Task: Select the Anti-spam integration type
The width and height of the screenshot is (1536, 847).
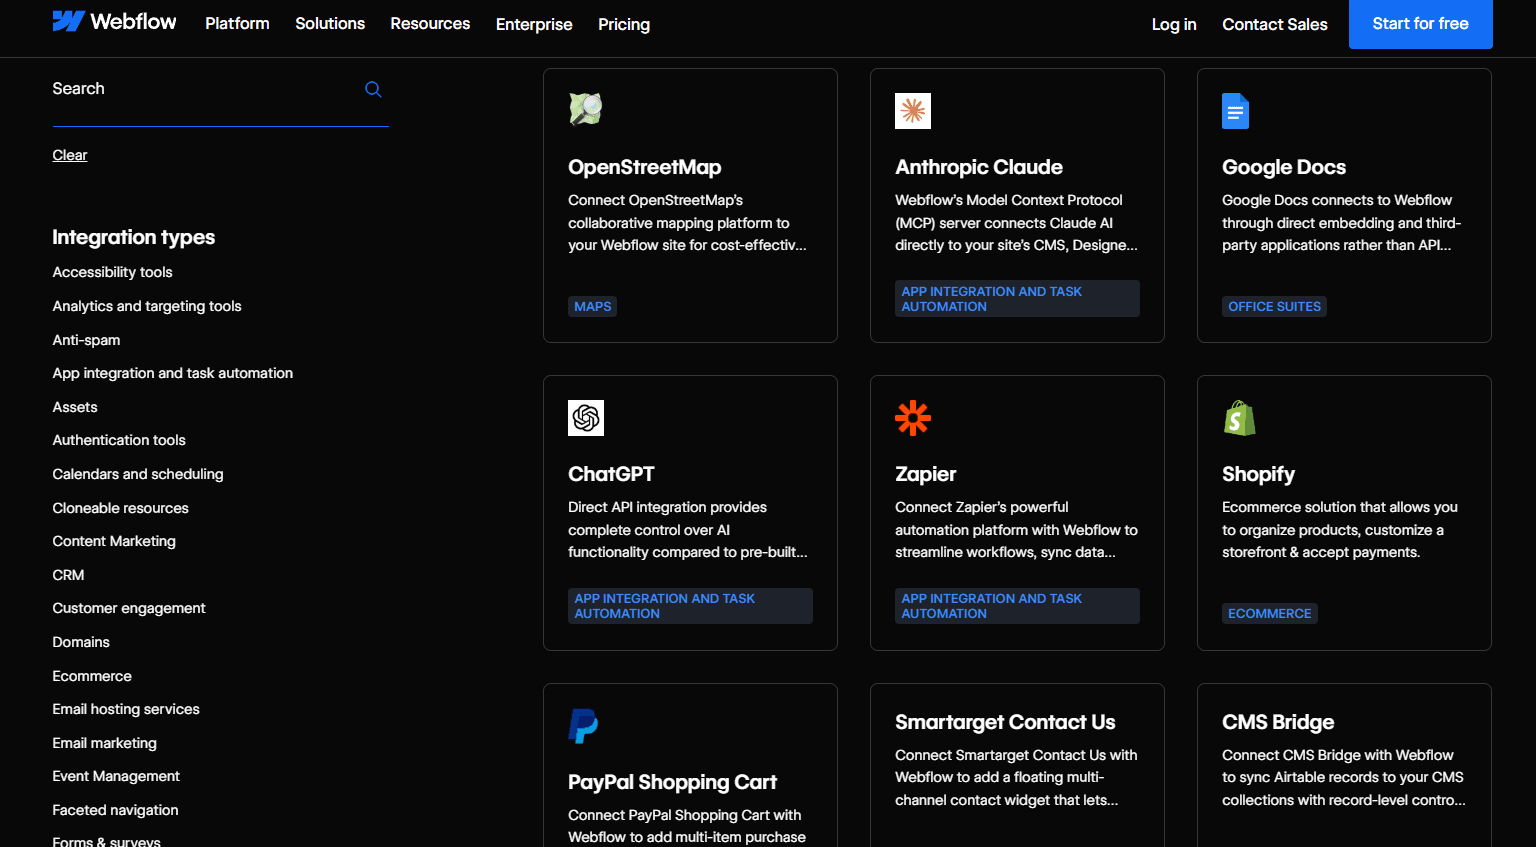Action: pos(86,340)
